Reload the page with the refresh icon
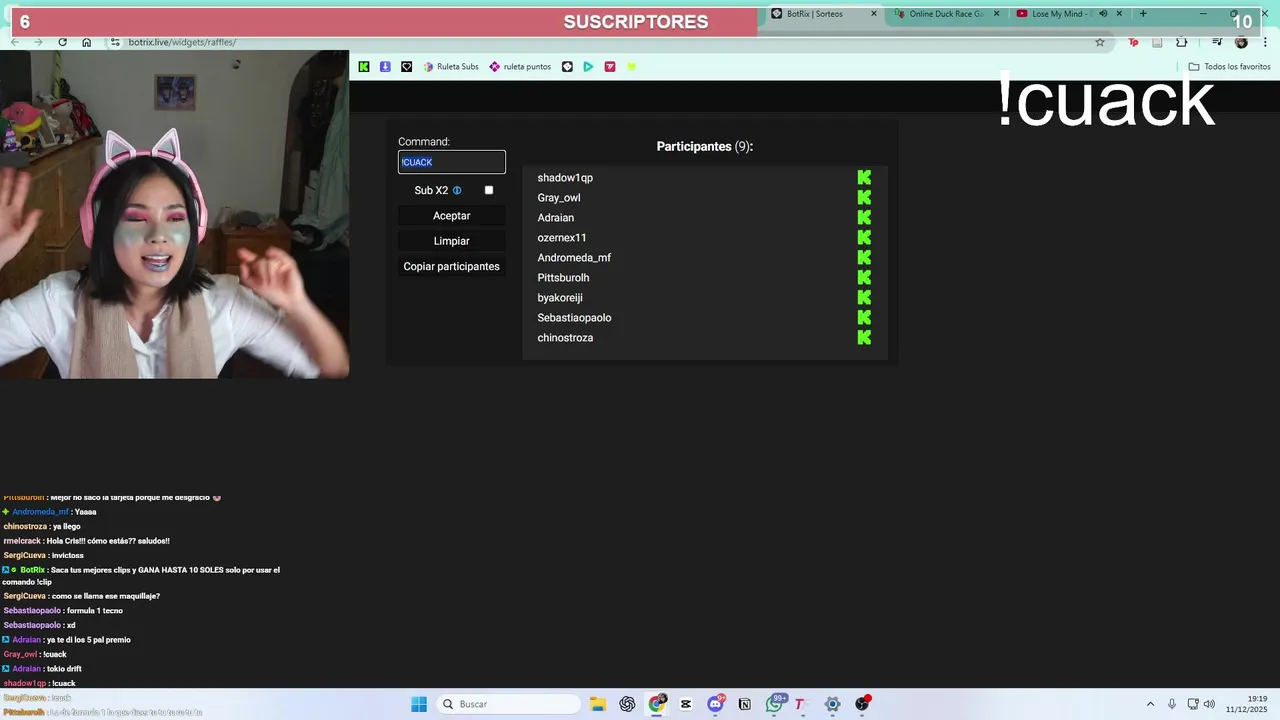The height and width of the screenshot is (720, 1280). (62, 42)
